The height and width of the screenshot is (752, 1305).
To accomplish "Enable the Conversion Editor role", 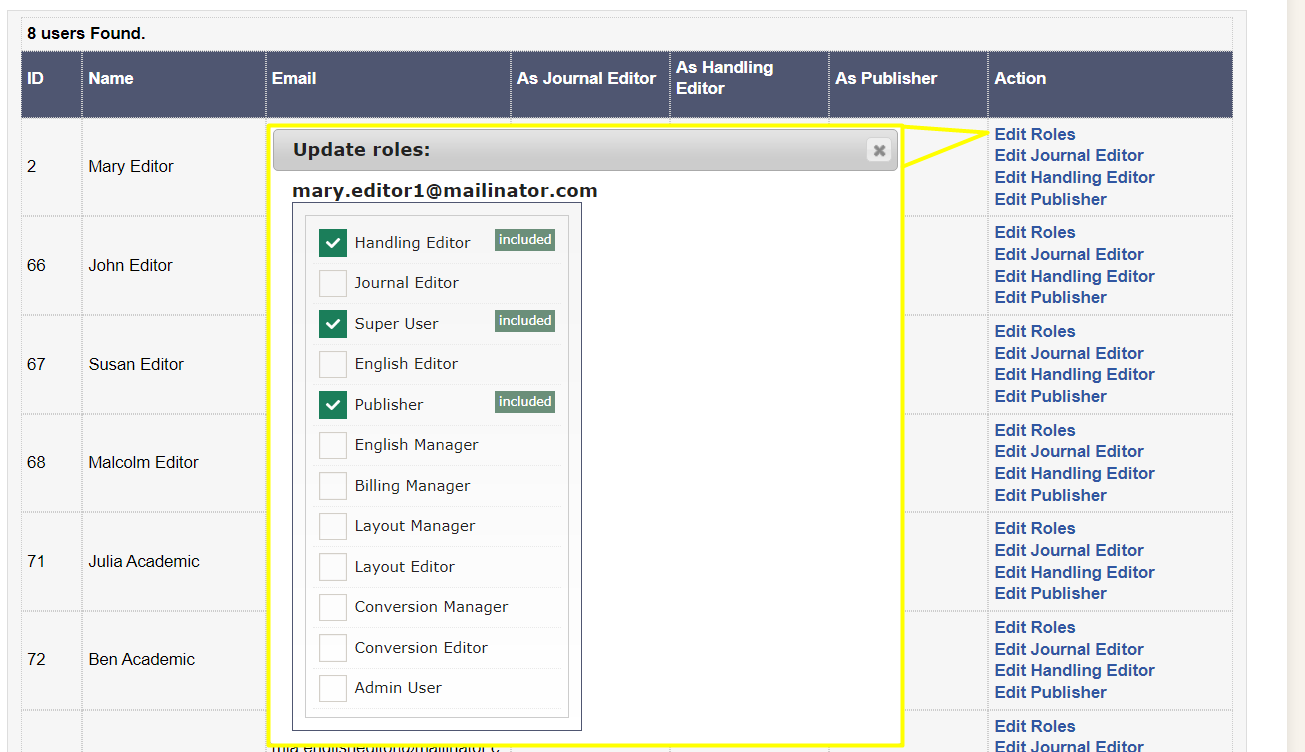I will (x=333, y=648).
